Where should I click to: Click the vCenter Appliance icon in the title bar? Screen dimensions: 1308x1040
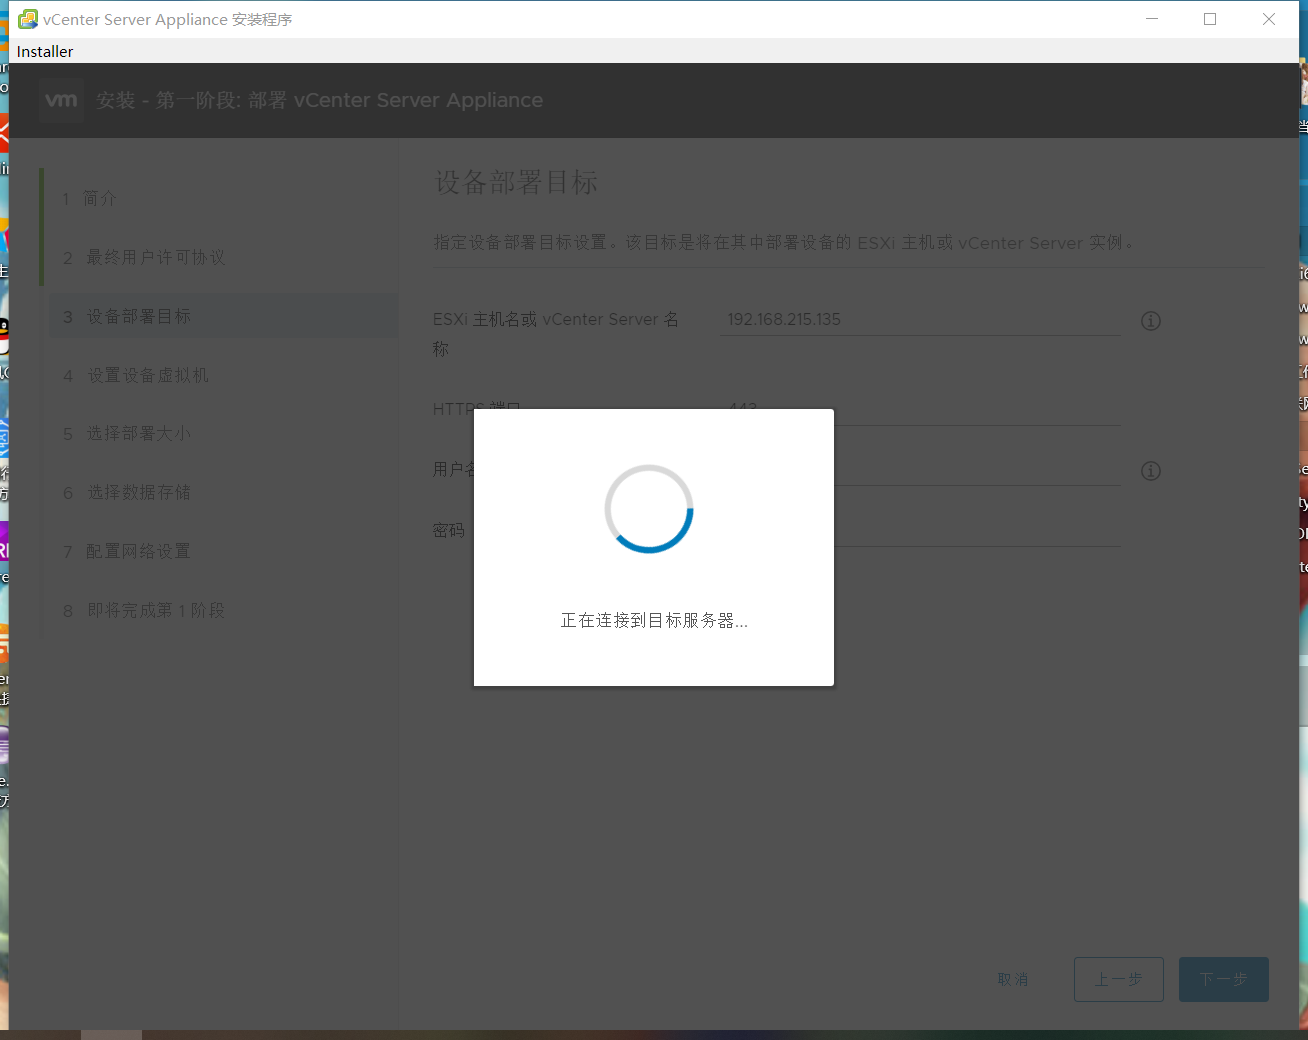point(28,18)
